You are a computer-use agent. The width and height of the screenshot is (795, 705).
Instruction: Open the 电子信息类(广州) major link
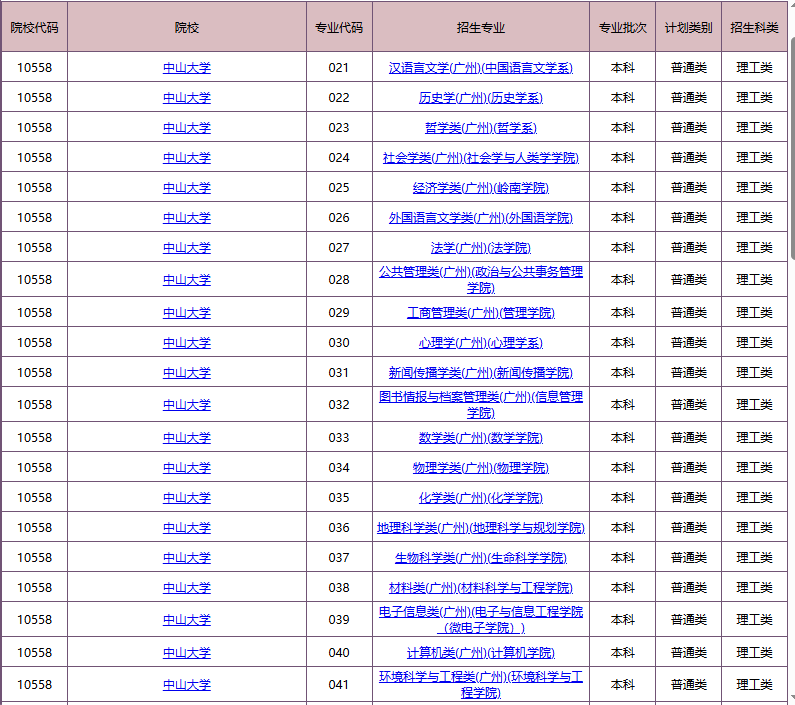click(x=481, y=620)
